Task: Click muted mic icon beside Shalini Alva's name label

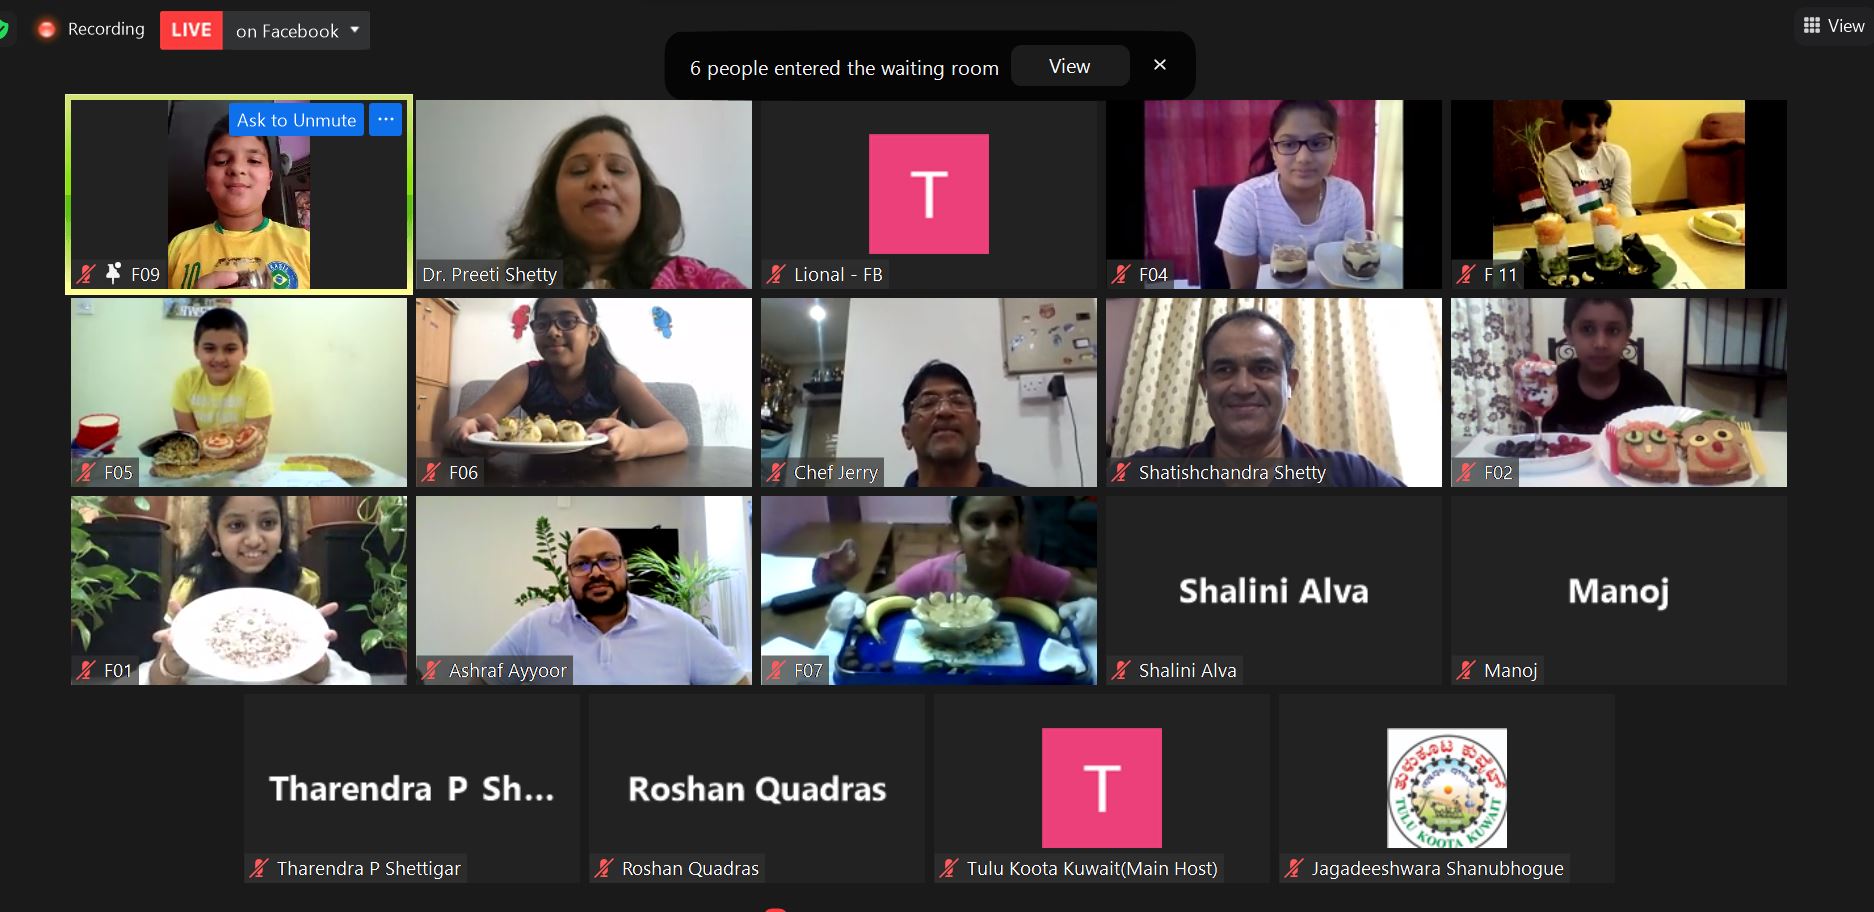Action: tap(1121, 670)
